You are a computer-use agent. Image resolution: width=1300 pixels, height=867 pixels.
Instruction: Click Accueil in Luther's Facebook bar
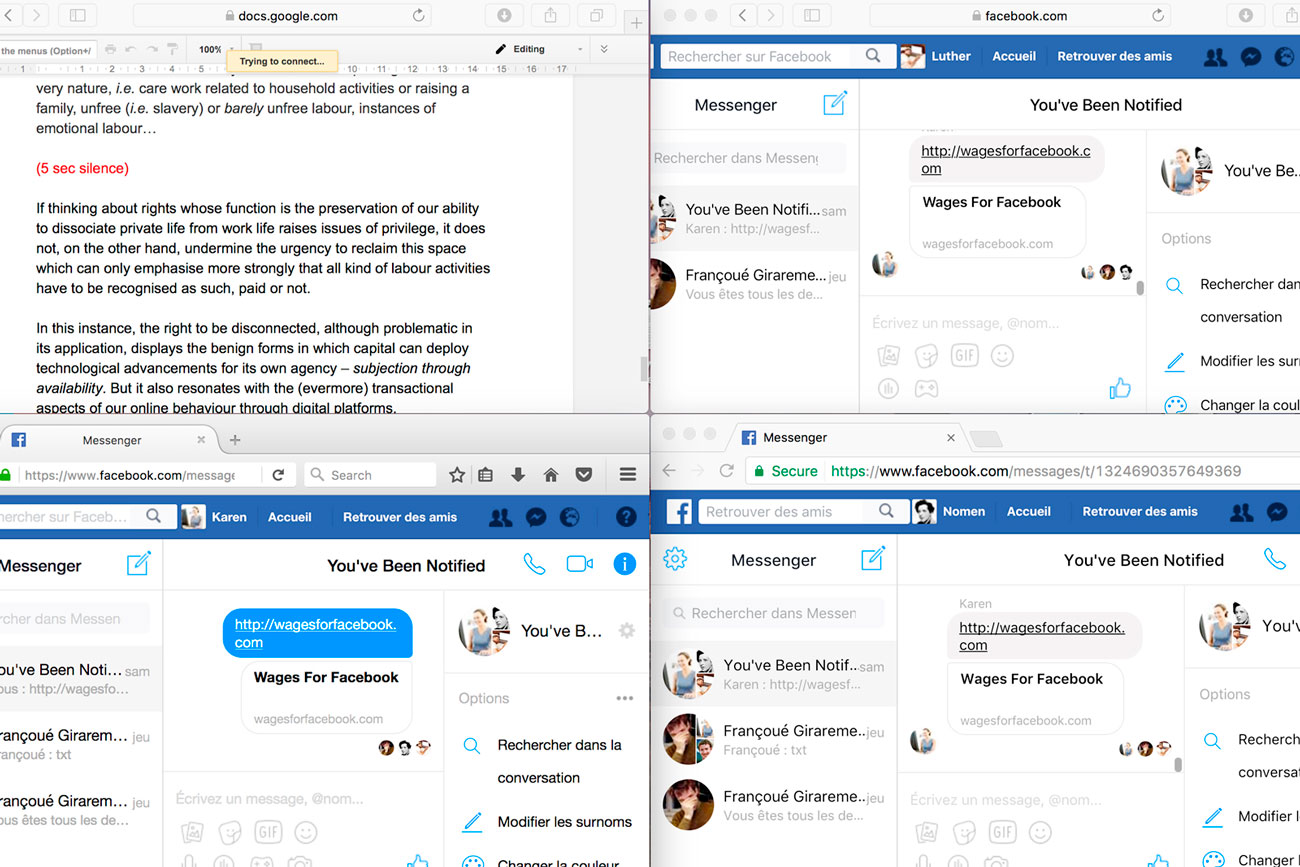tap(1014, 56)
